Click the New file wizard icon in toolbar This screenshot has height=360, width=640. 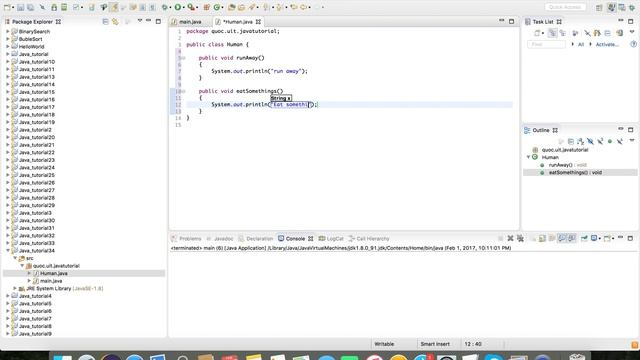click(7, 7)
